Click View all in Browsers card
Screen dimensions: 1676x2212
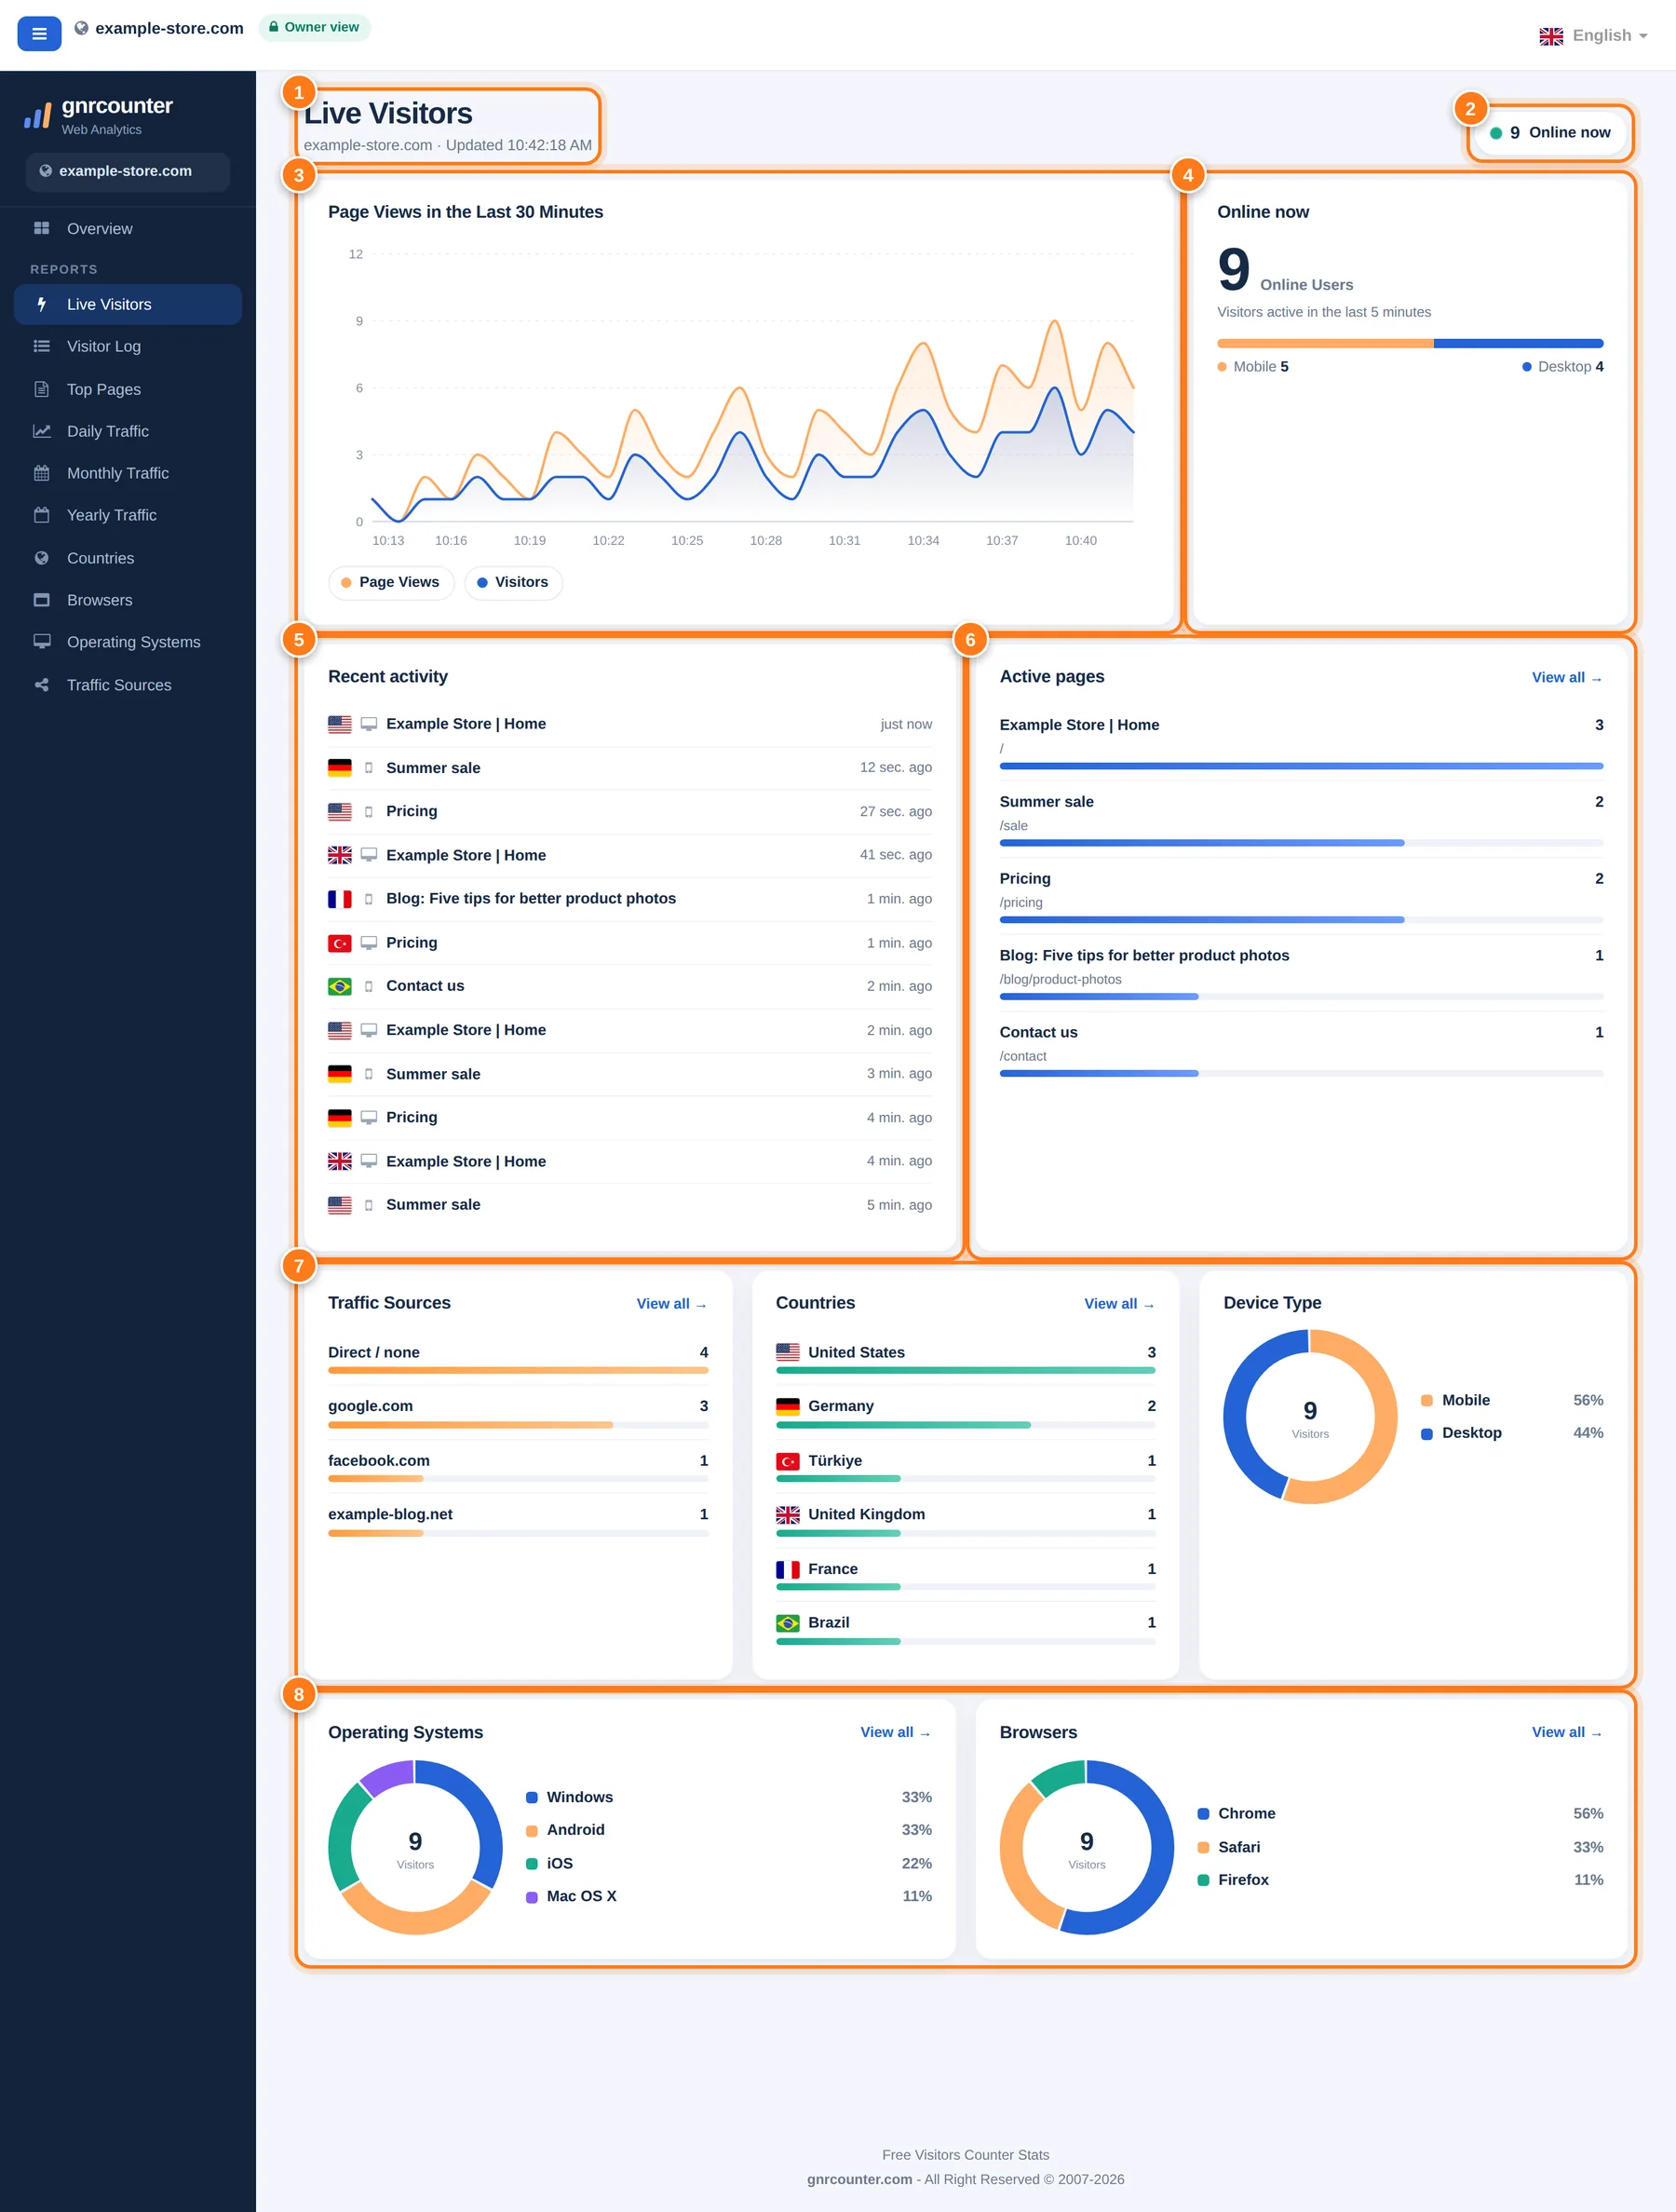[1567, 1732]
